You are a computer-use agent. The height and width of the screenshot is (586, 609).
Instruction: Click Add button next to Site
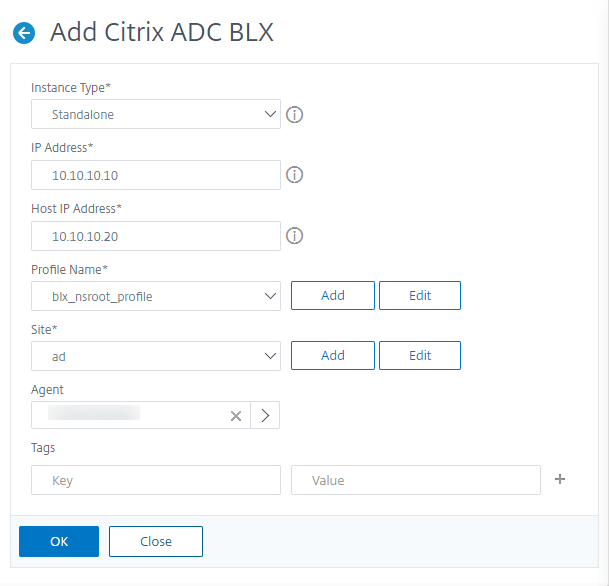333,355
